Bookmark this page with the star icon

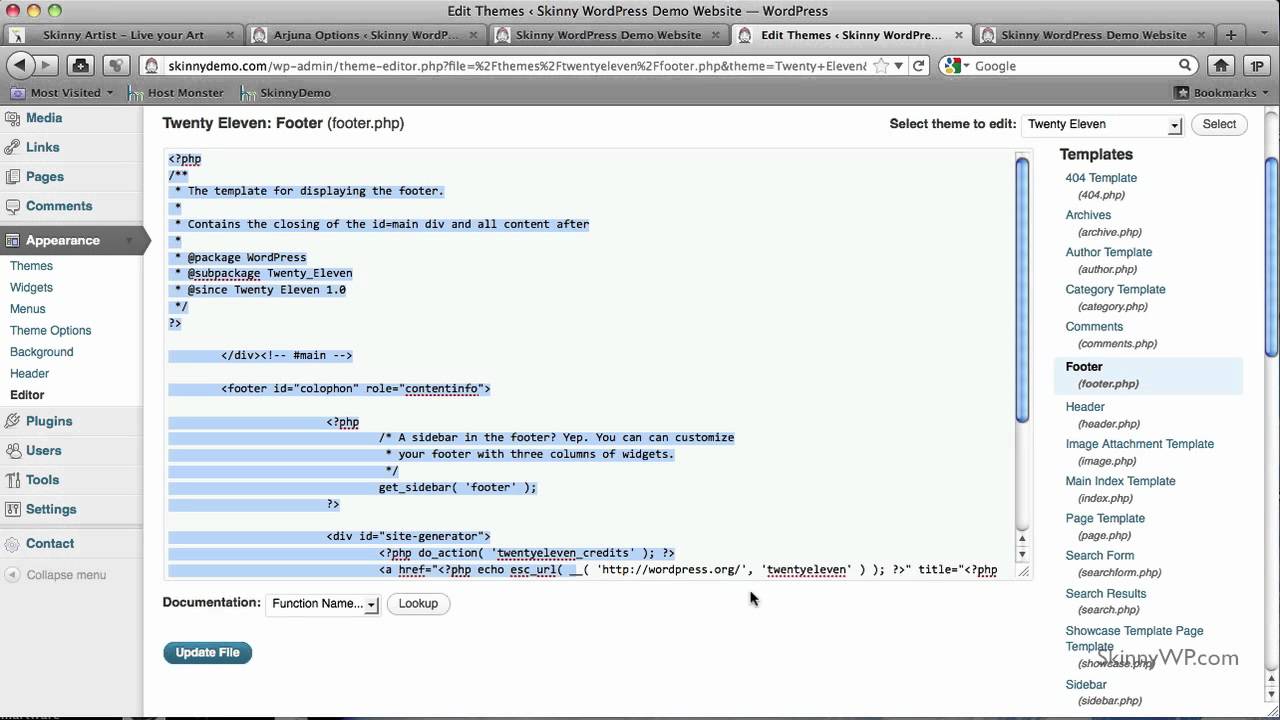pos(881,66)
